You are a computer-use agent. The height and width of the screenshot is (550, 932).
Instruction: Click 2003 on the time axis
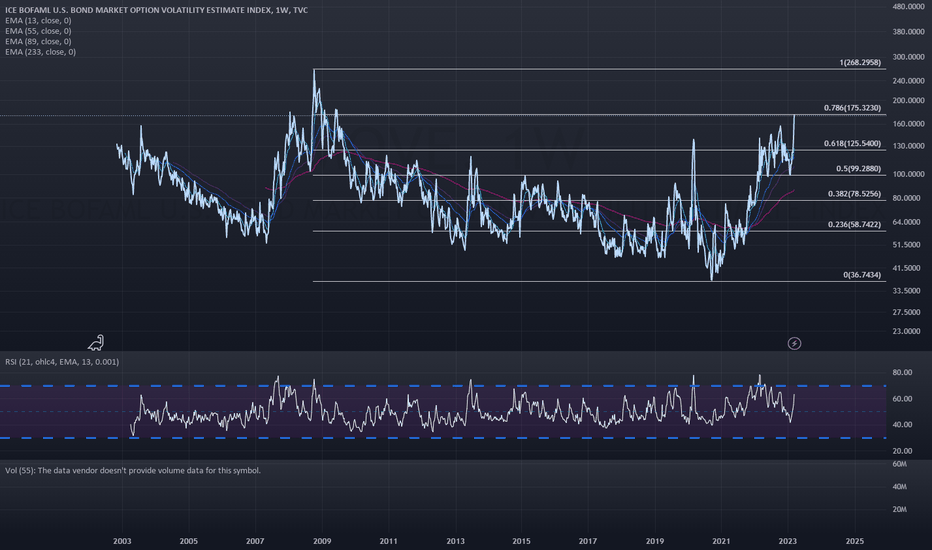122,541
